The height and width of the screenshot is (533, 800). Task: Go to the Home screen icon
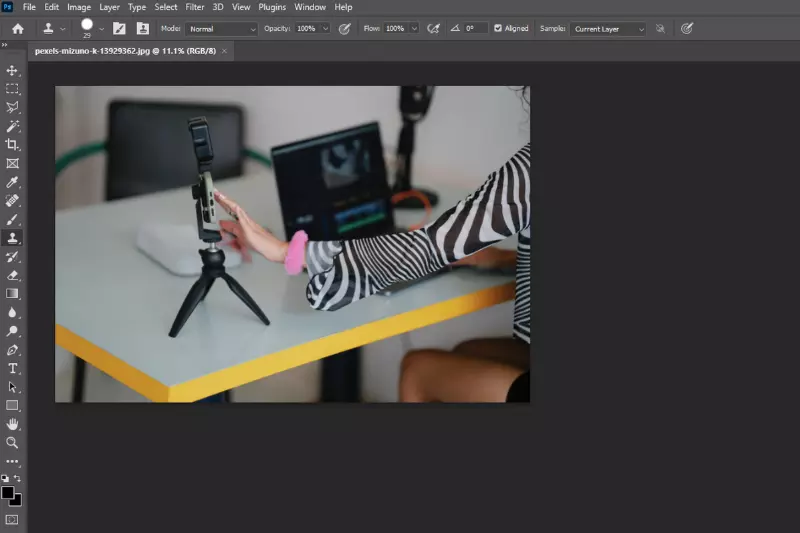(18, 29)
